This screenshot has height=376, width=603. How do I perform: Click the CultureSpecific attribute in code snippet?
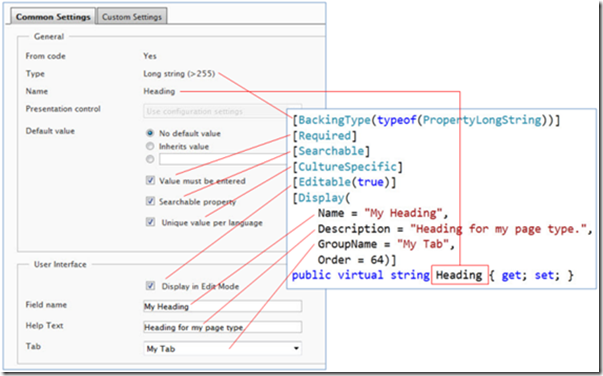(347, 167)
